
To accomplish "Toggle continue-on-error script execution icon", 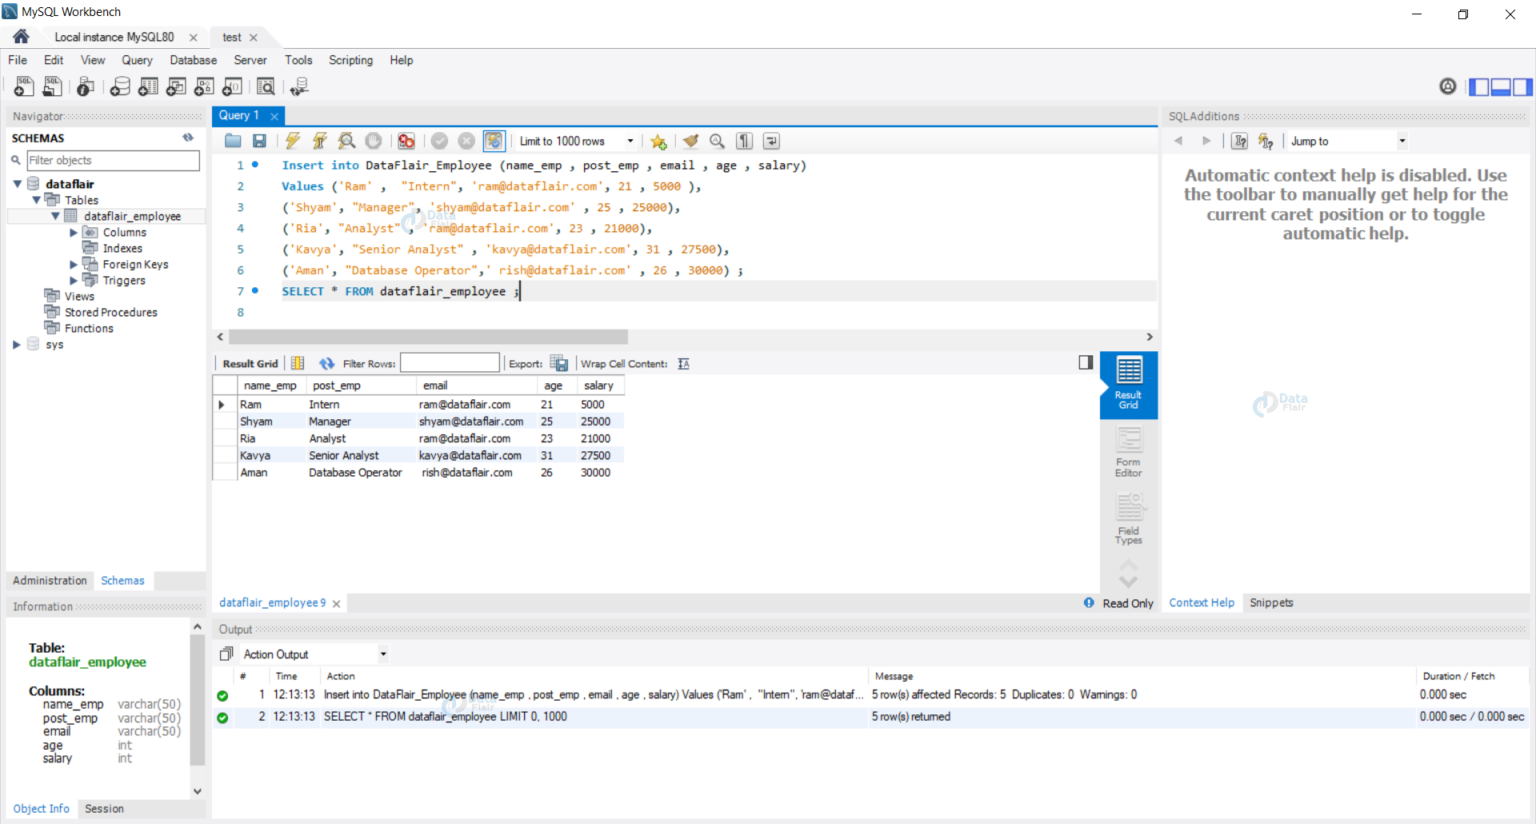I will (x=406, y=141).
